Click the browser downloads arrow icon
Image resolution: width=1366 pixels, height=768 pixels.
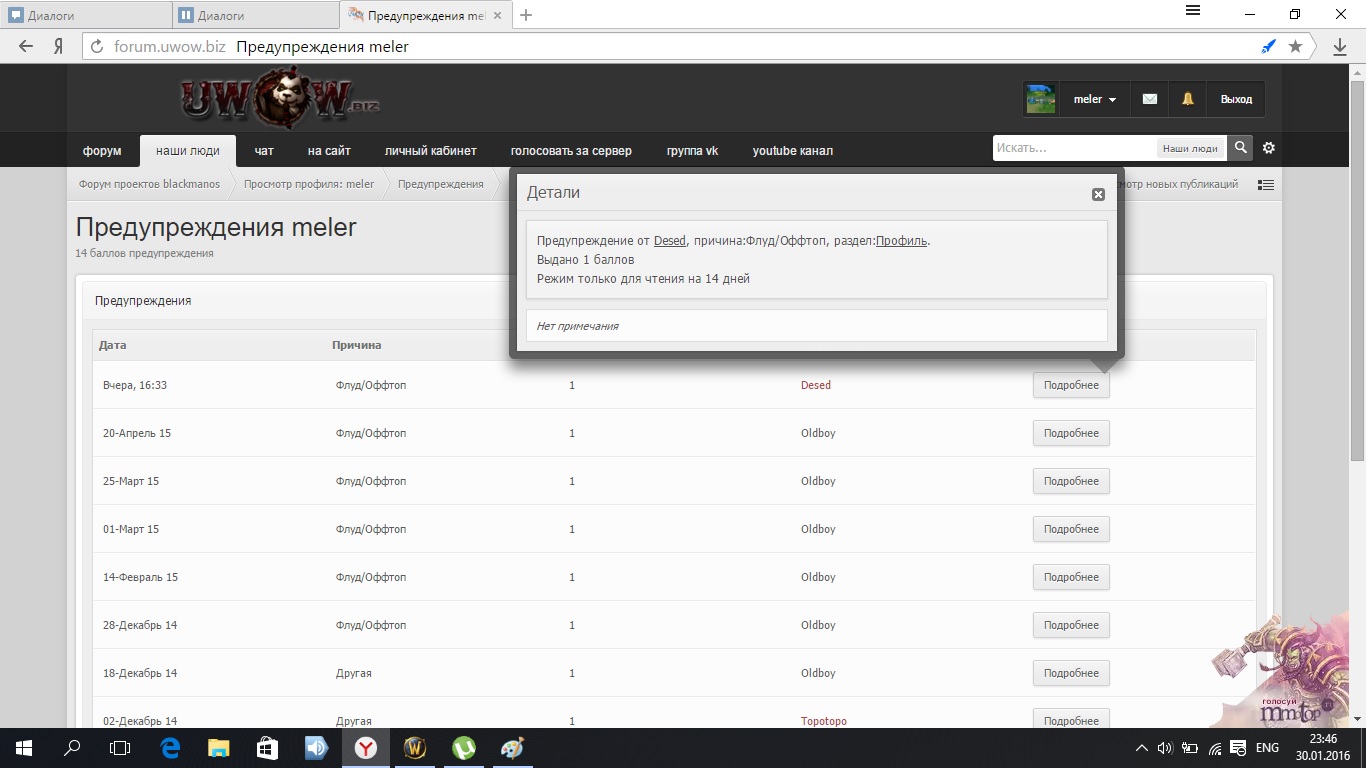click(1340, 47)
